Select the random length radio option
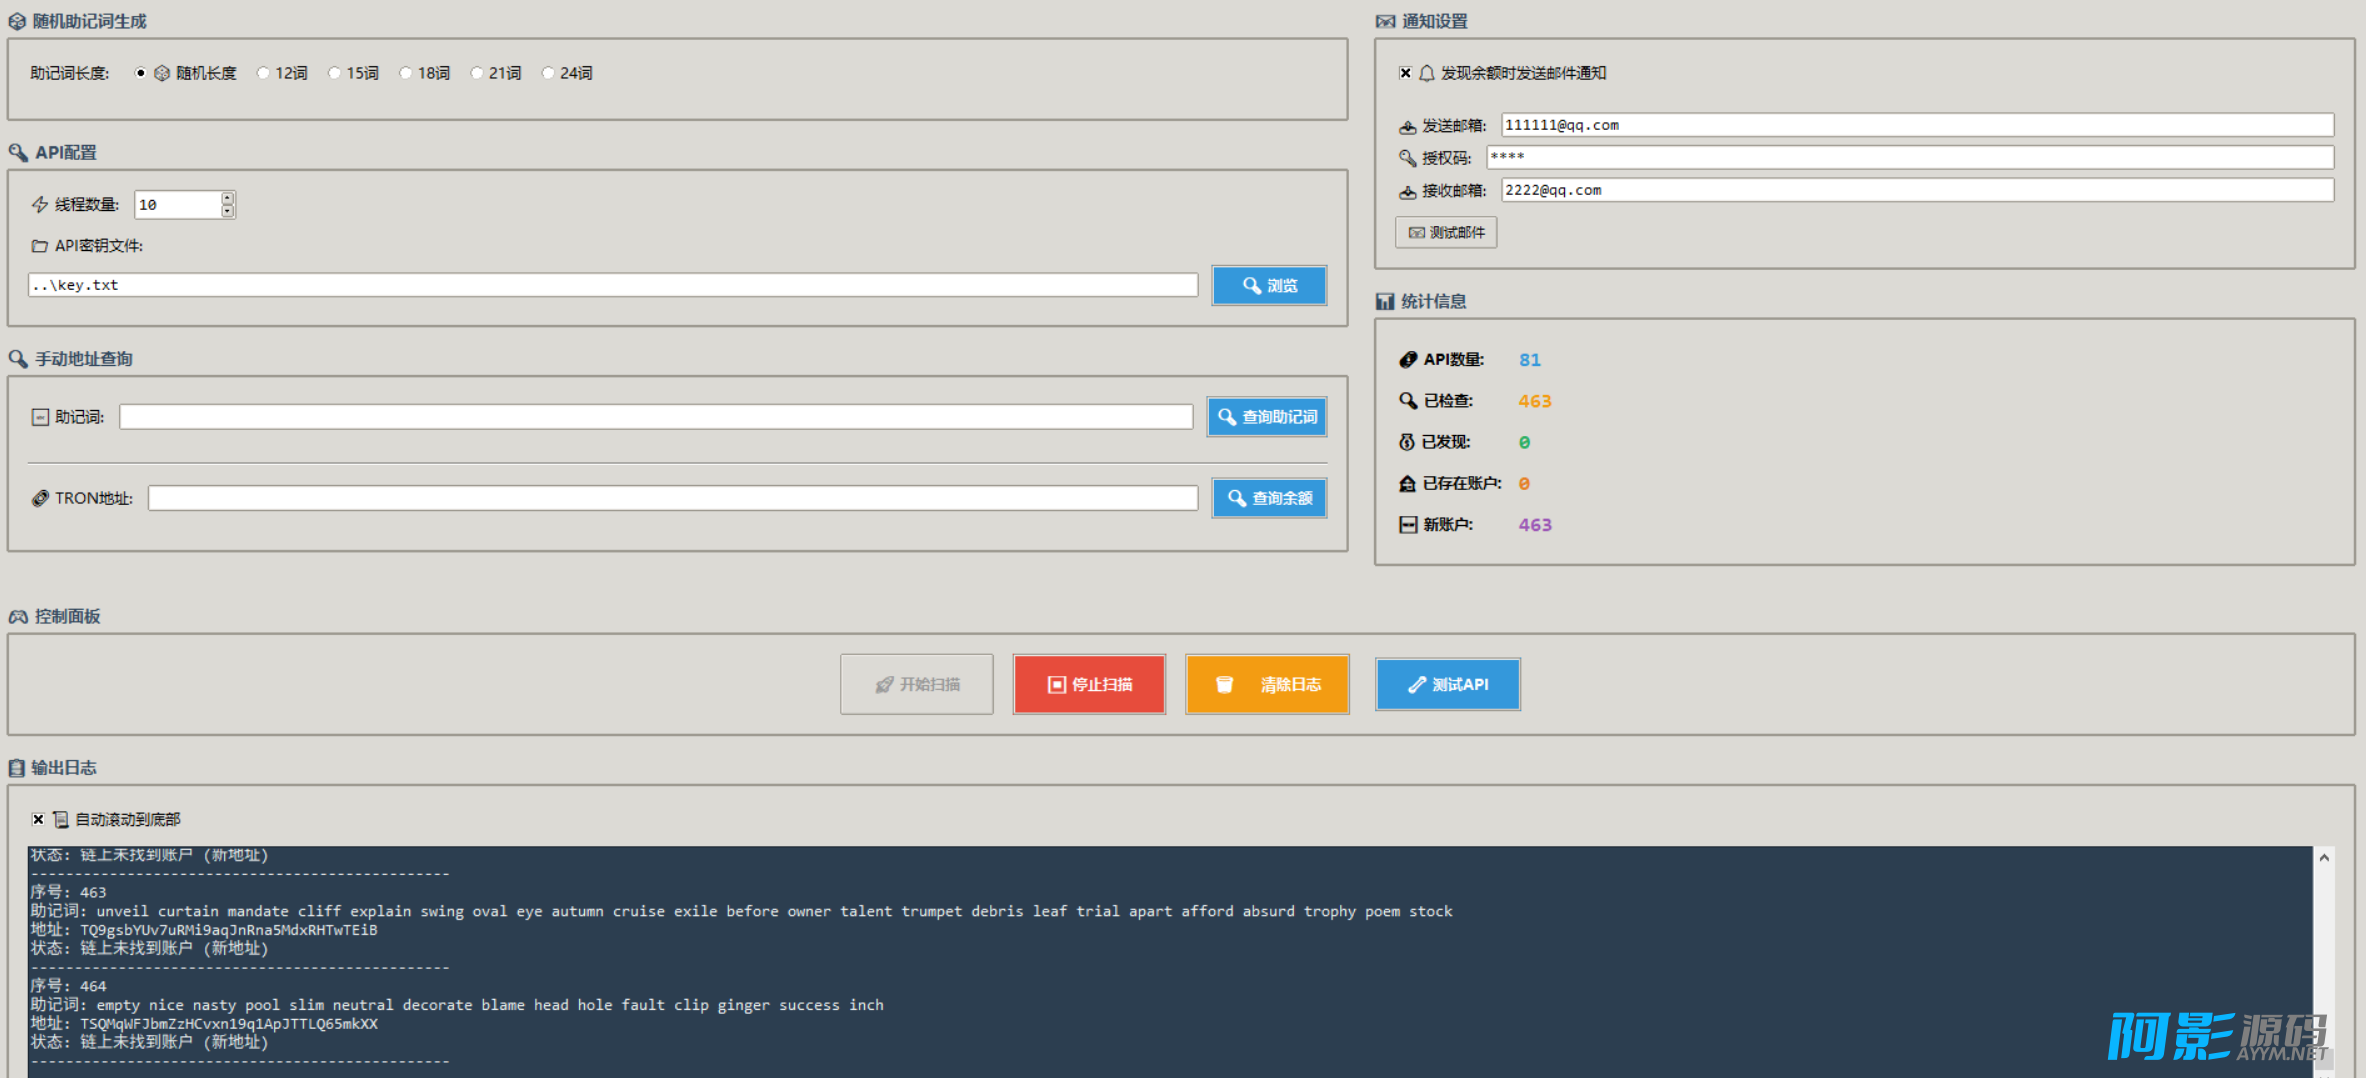2366x1078 pixels. [141, 73]
